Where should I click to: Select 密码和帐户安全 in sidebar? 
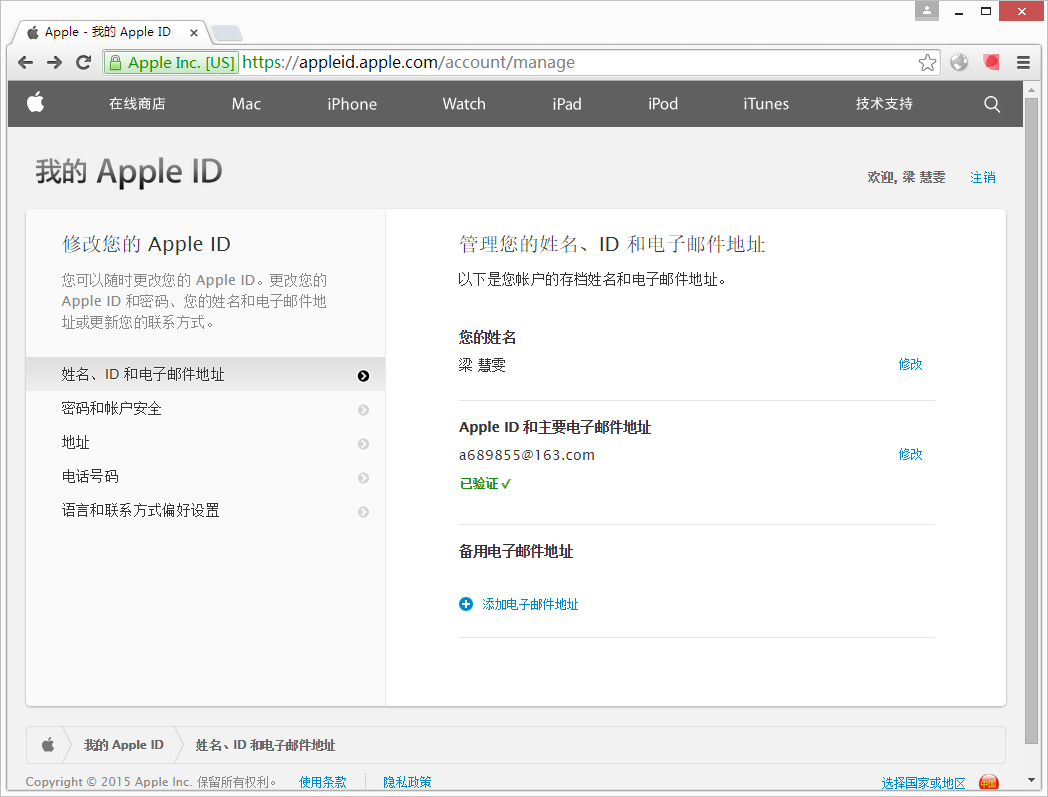pos(206,409)
